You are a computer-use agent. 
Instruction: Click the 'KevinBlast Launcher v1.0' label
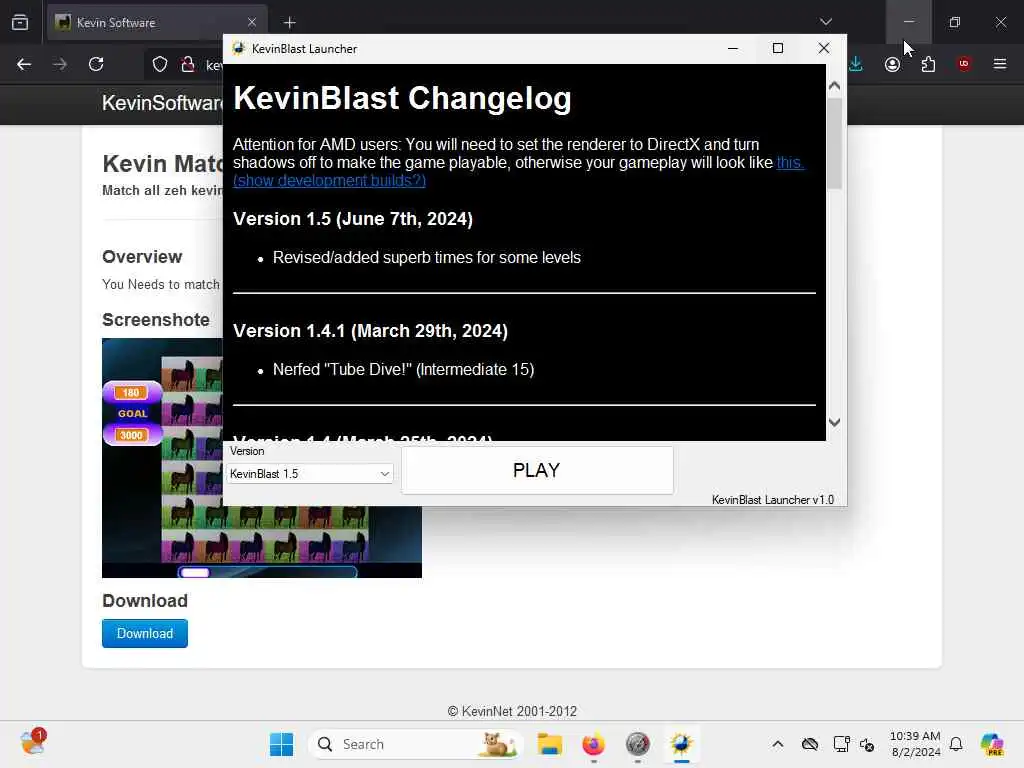[773, 500]
